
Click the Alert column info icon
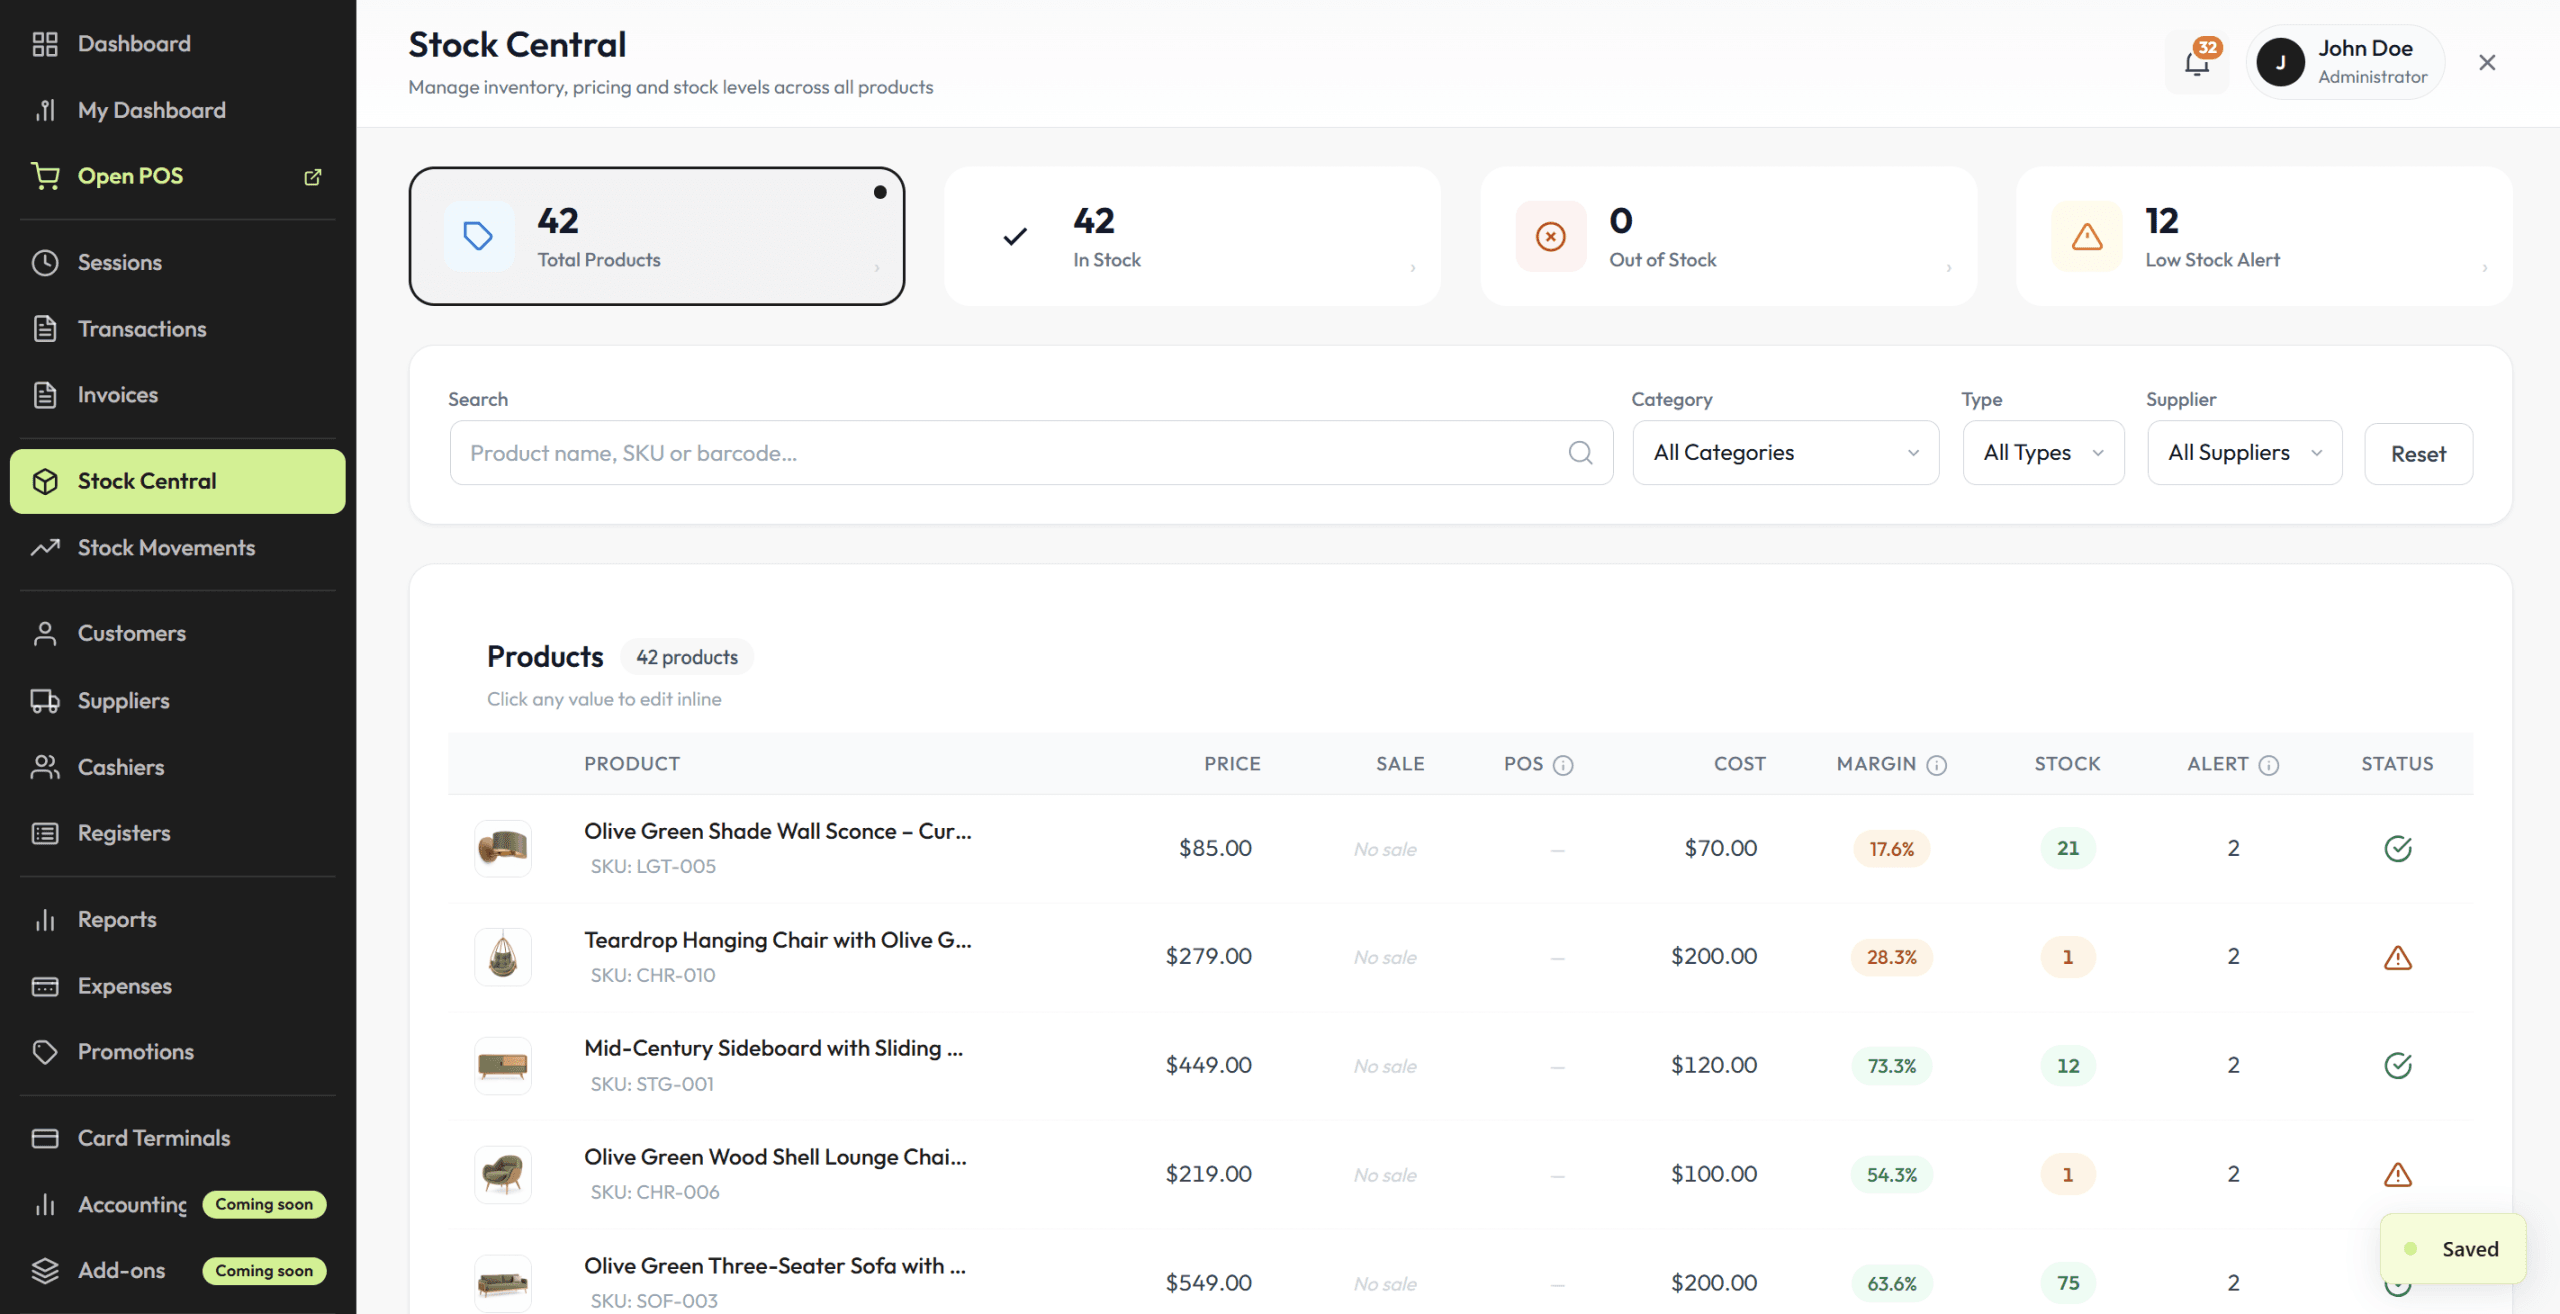tap(2269, 765)
